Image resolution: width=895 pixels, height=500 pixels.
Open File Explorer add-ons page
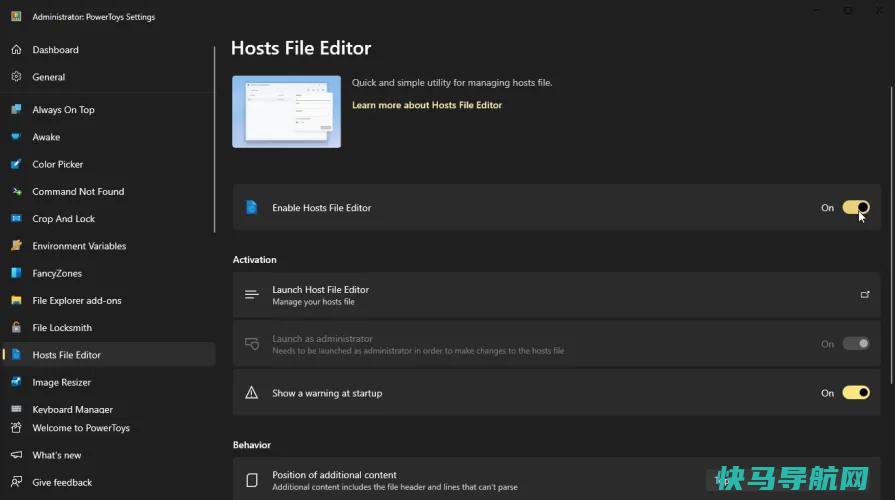tap(108, 300)
